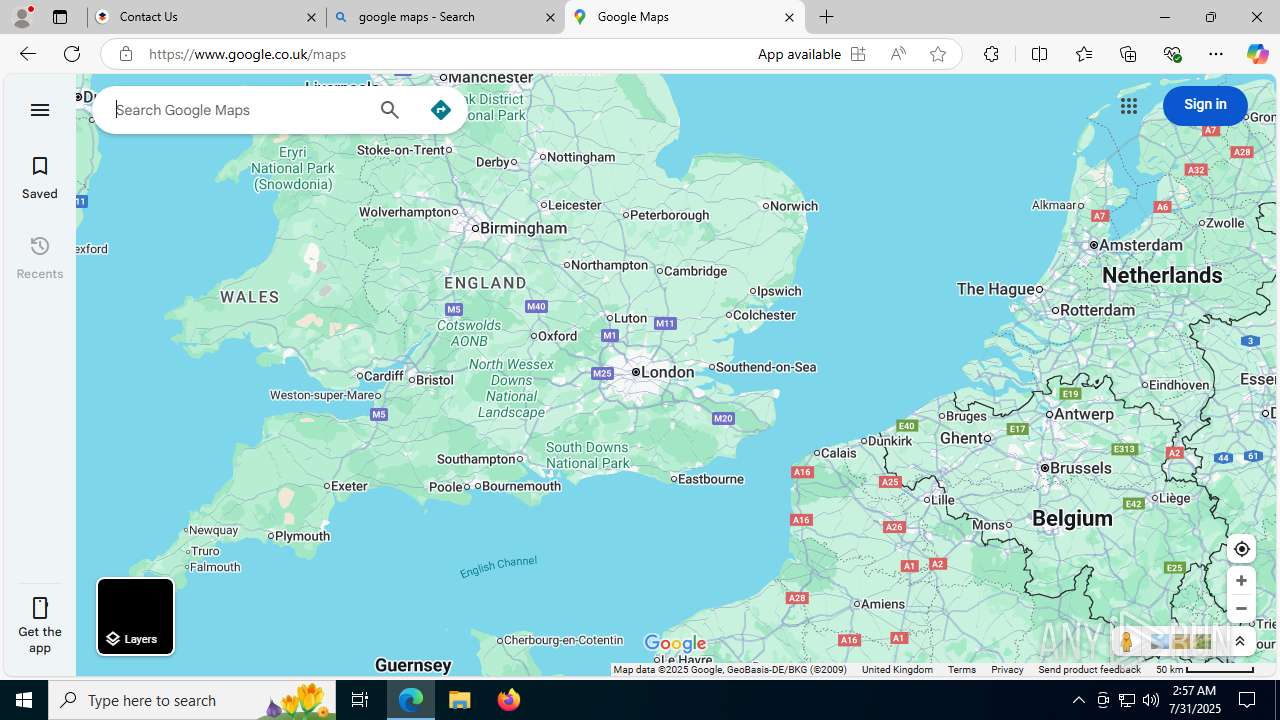This screenshot has width=1280, height=720.
Task: Select Southampton label on the map
Action: click(x=475, y=459)
